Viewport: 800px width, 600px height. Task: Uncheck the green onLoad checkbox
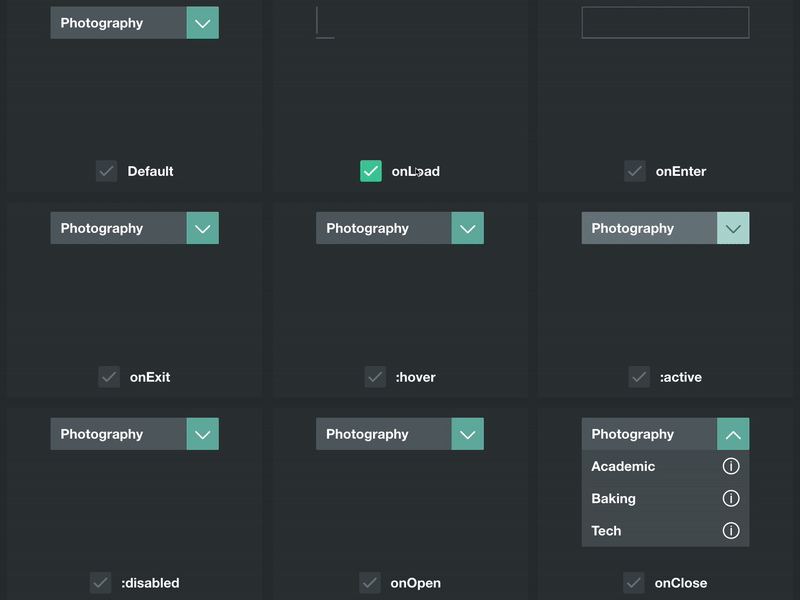tap(371, 171)
